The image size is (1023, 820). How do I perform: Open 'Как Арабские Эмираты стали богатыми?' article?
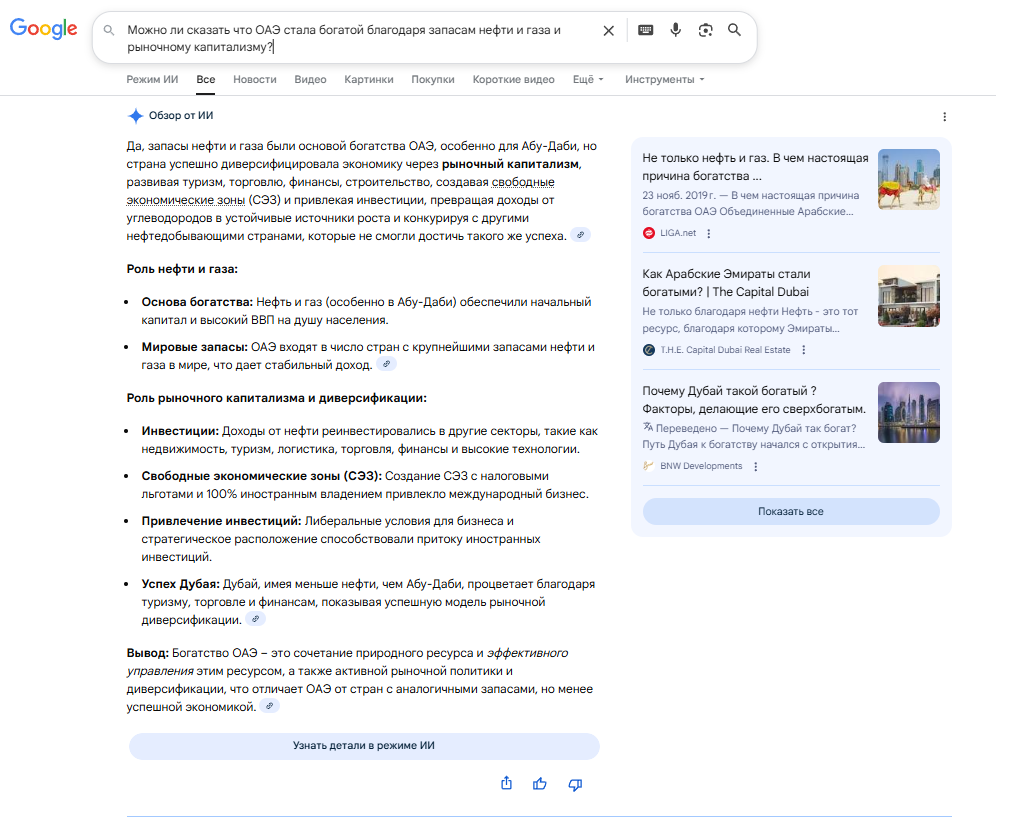[726, 283]
